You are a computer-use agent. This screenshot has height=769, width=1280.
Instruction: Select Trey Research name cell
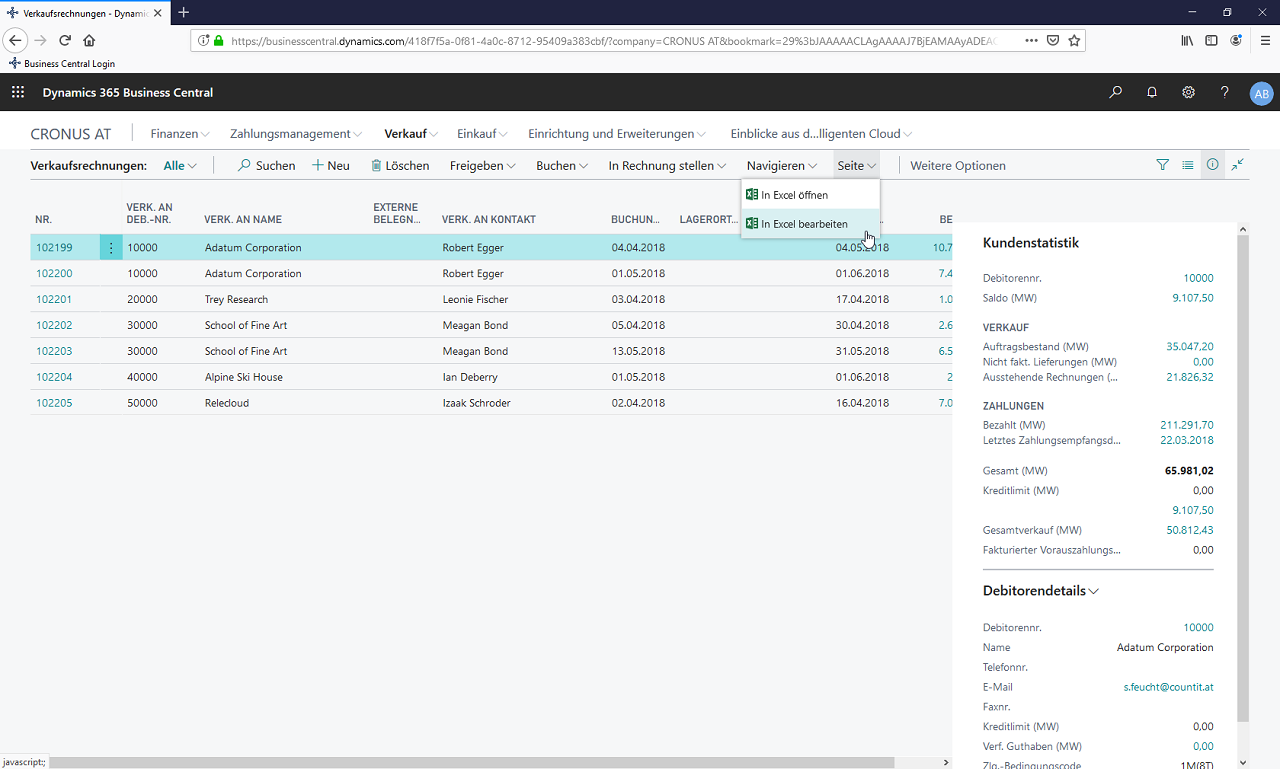coord(236,299)
